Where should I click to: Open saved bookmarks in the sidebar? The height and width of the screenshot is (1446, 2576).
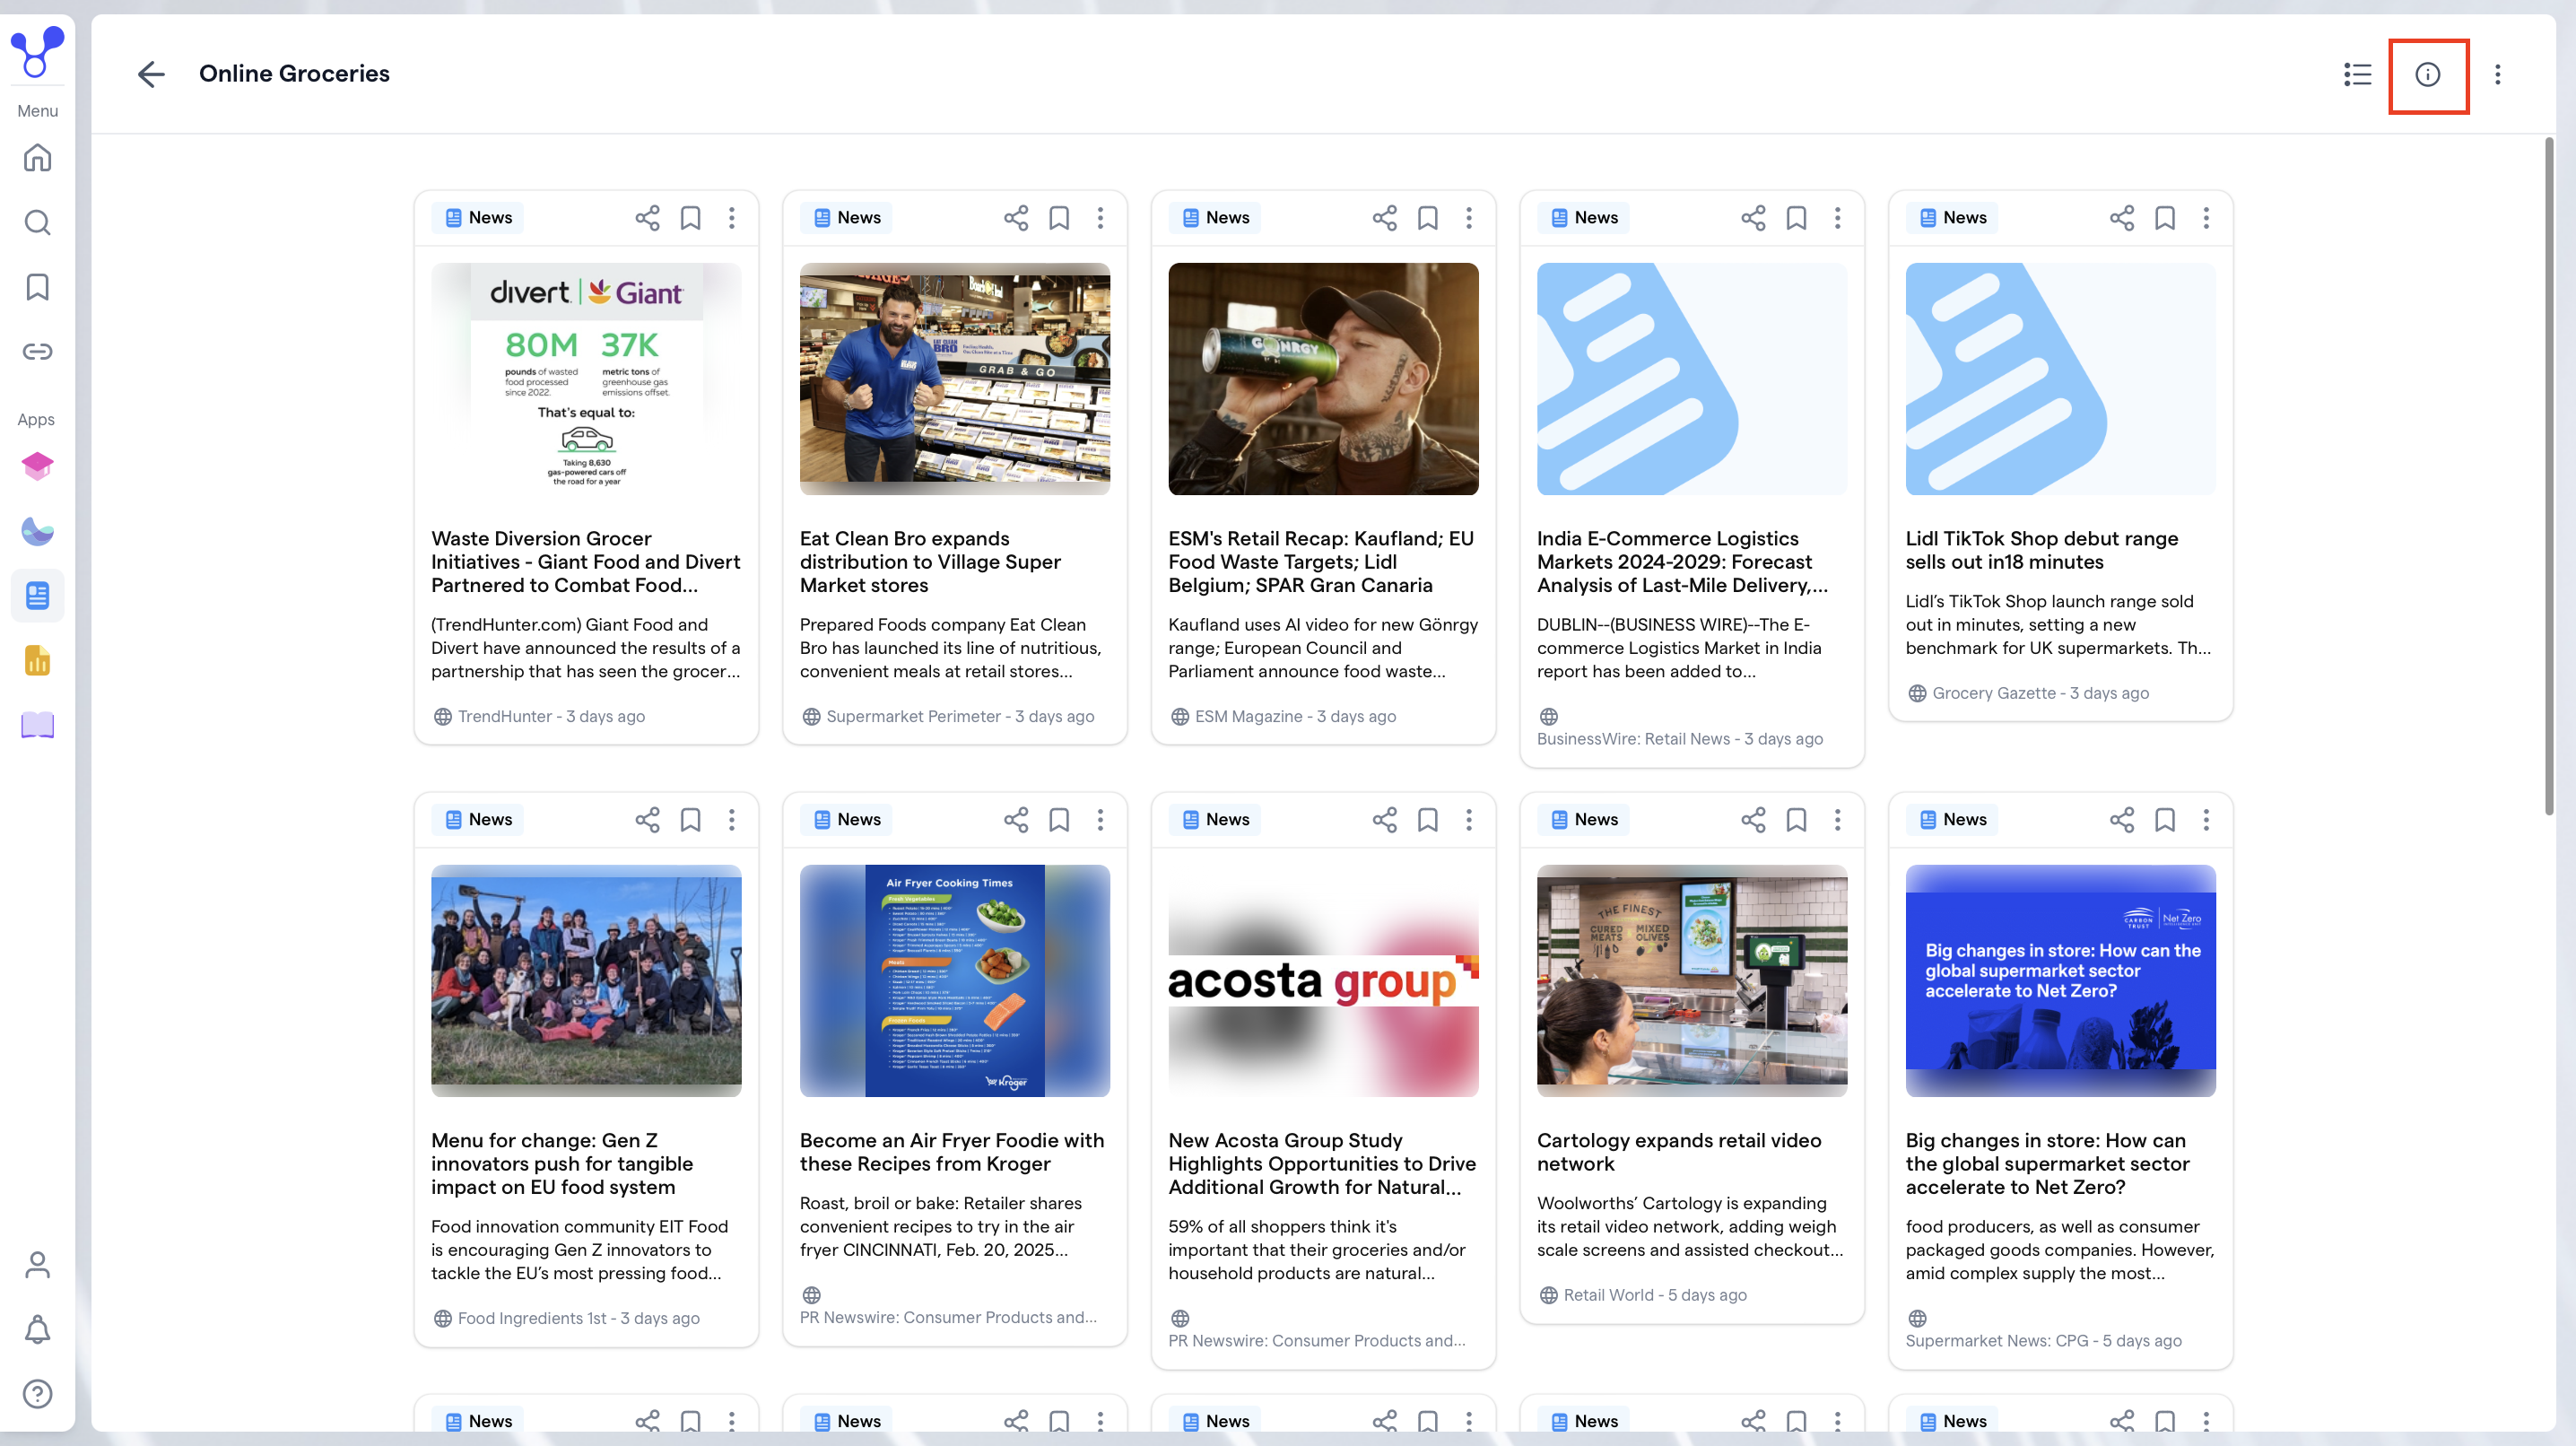click(37, 287)
